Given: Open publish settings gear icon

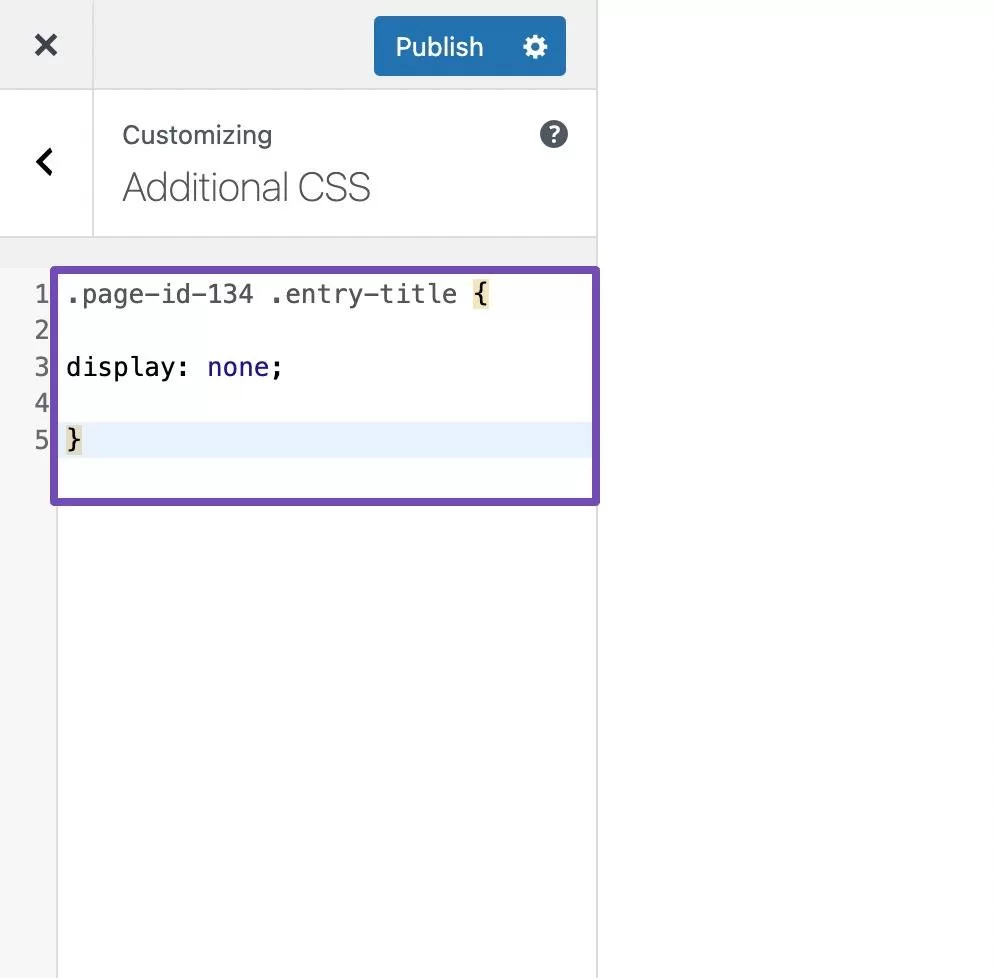Looking at the screenshot, I should tap(536, 47).
